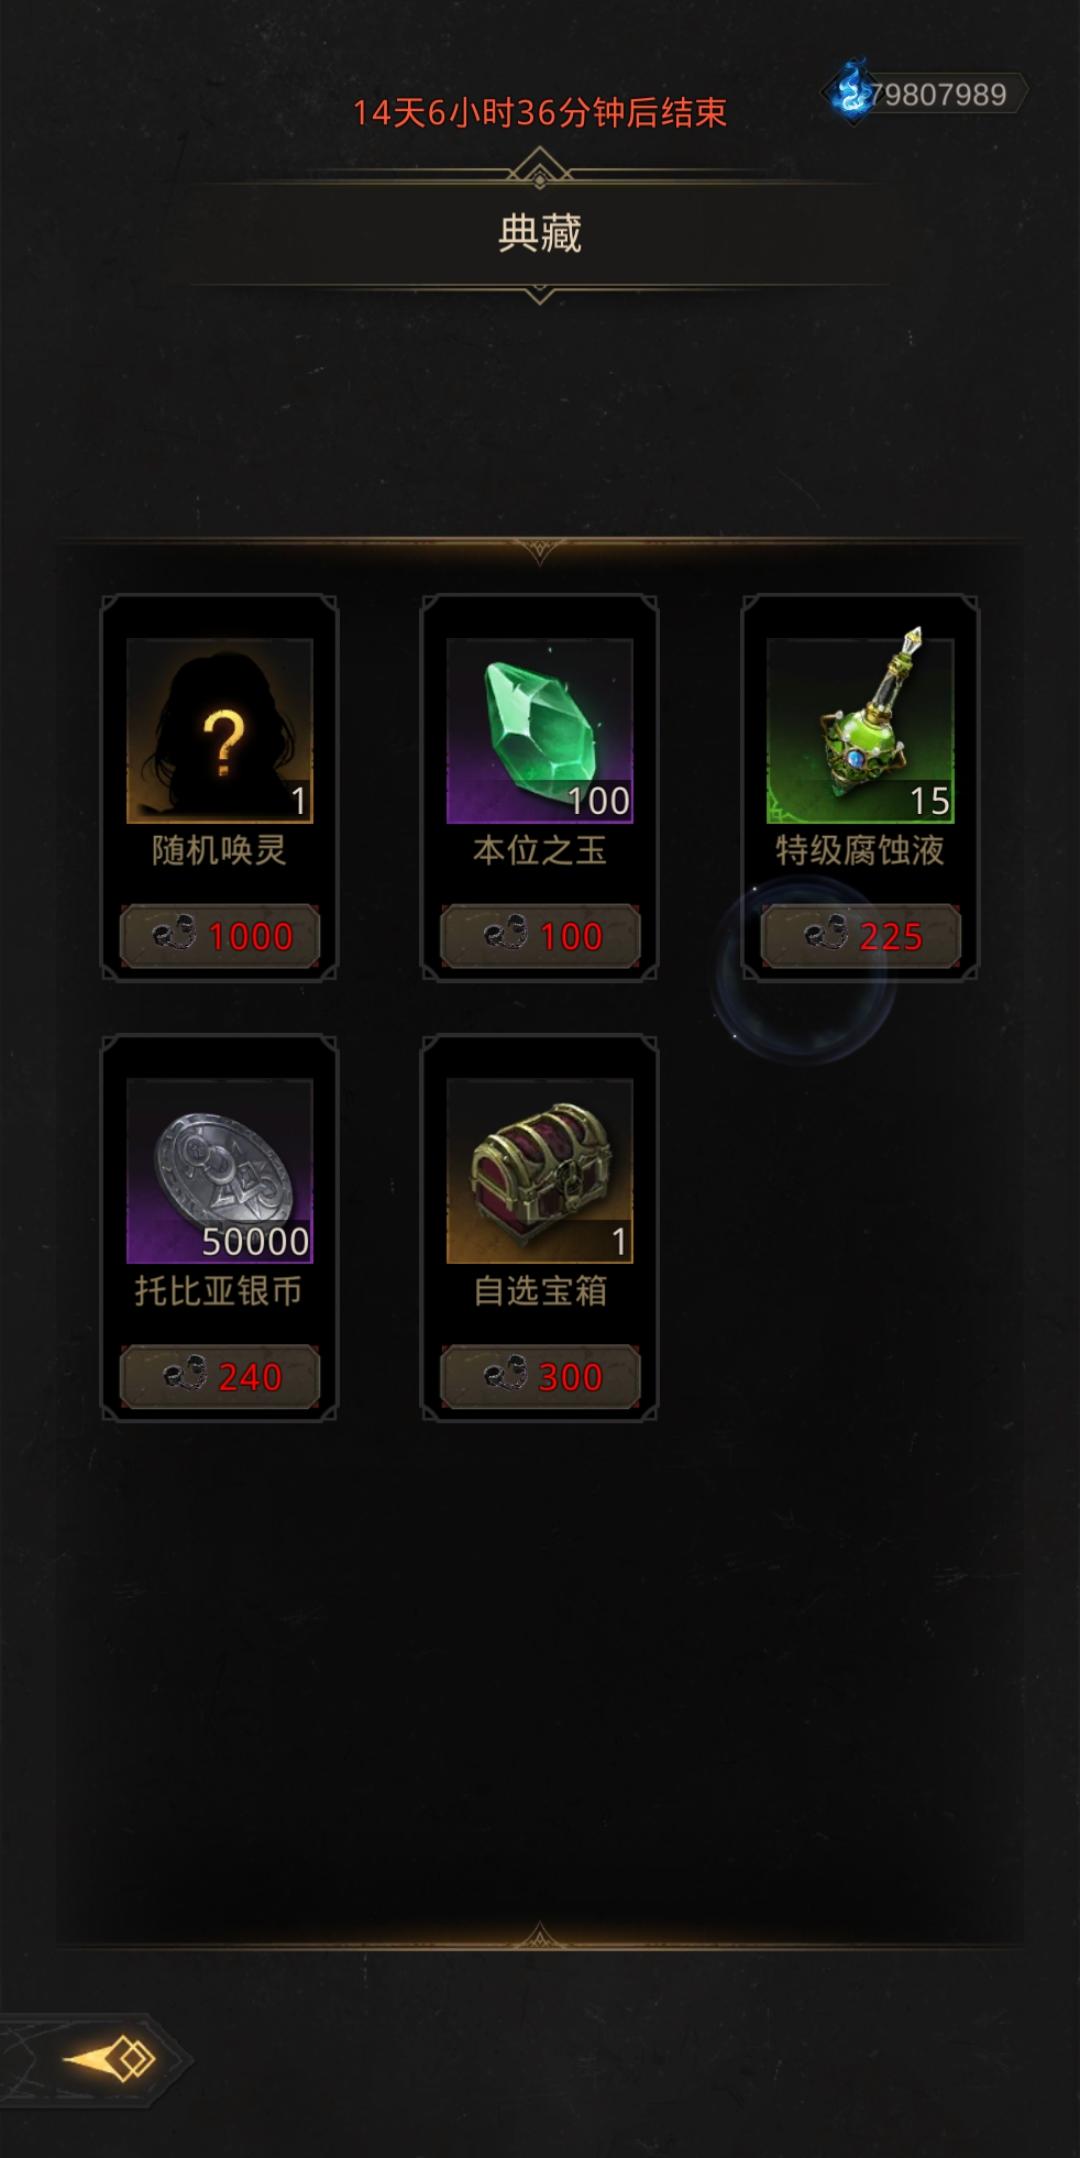Tap the 自选宝箱 item label
Viewport: 1080px width, 2158px height.
click(540, 1291)
